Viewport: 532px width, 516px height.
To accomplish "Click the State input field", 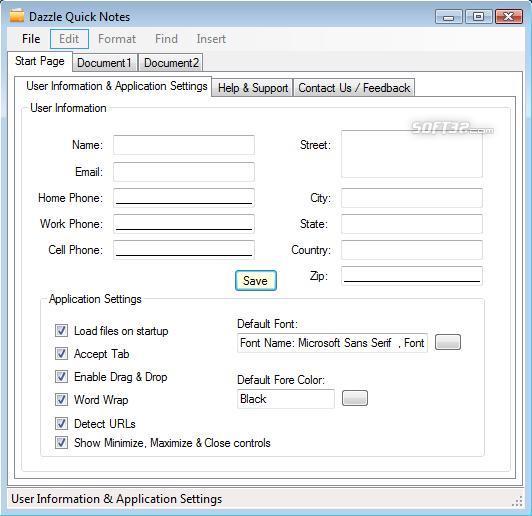I will pyautogui.click(x=412, y=224).
